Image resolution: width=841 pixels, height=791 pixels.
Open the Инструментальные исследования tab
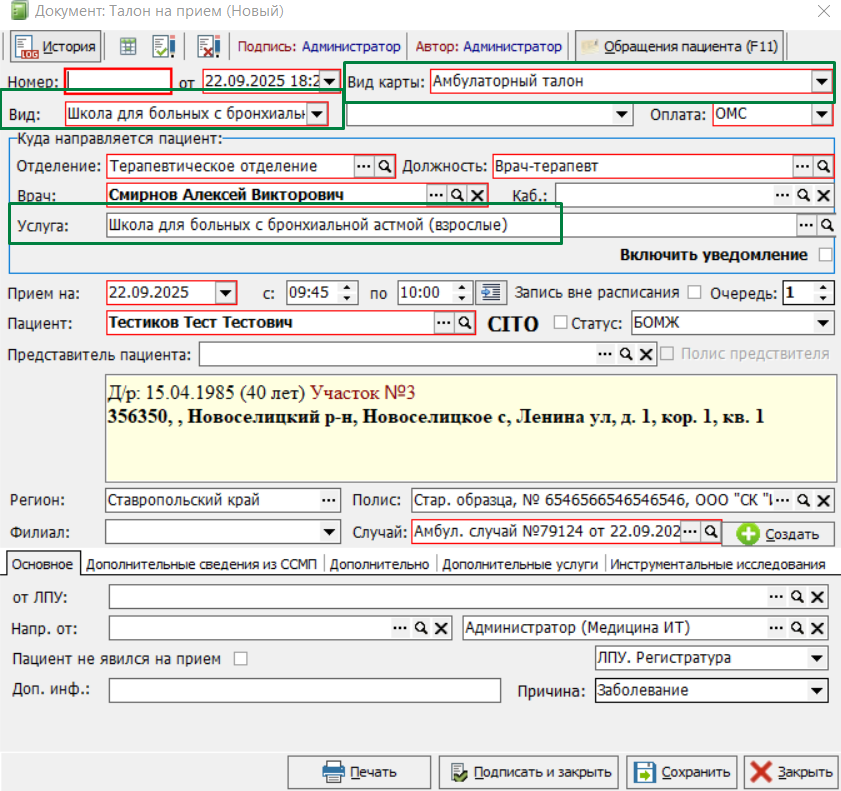tap(718, 564)
